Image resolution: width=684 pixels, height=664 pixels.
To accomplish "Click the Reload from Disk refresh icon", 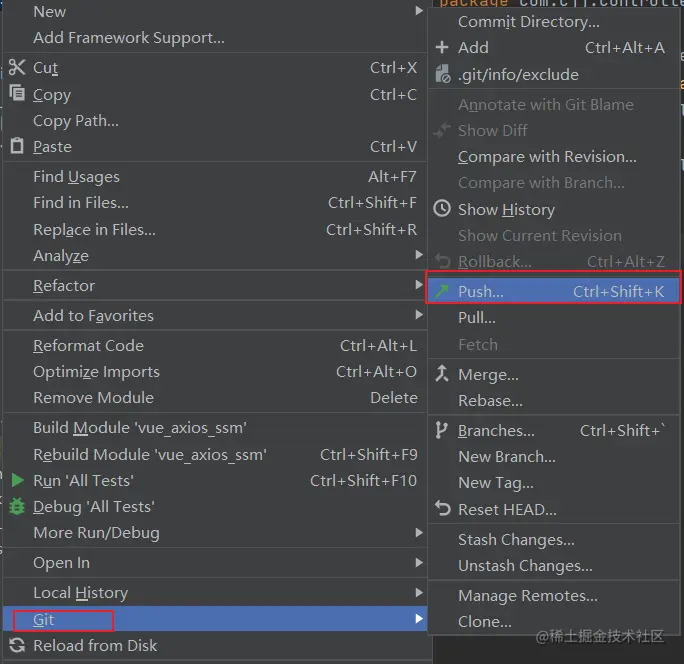I will click(17, 645).
